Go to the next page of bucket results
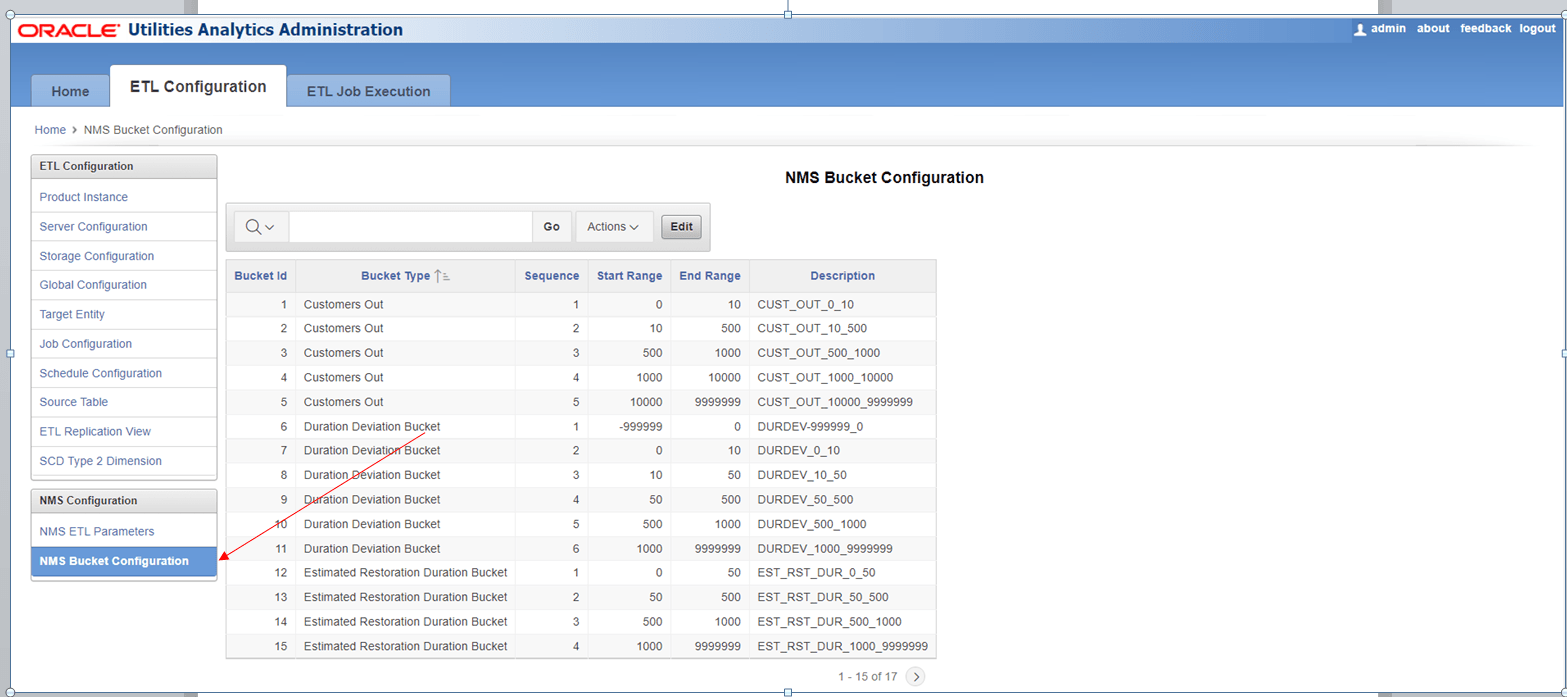 916,676
